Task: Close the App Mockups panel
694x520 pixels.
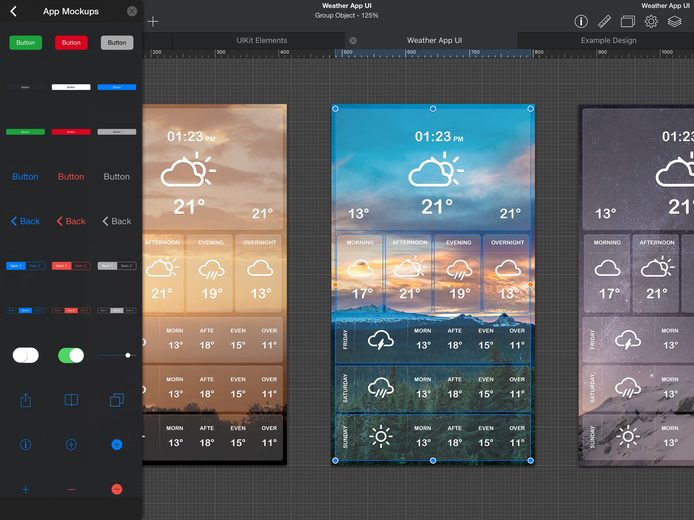Action: pyautogui.click(x=132, y=11)
